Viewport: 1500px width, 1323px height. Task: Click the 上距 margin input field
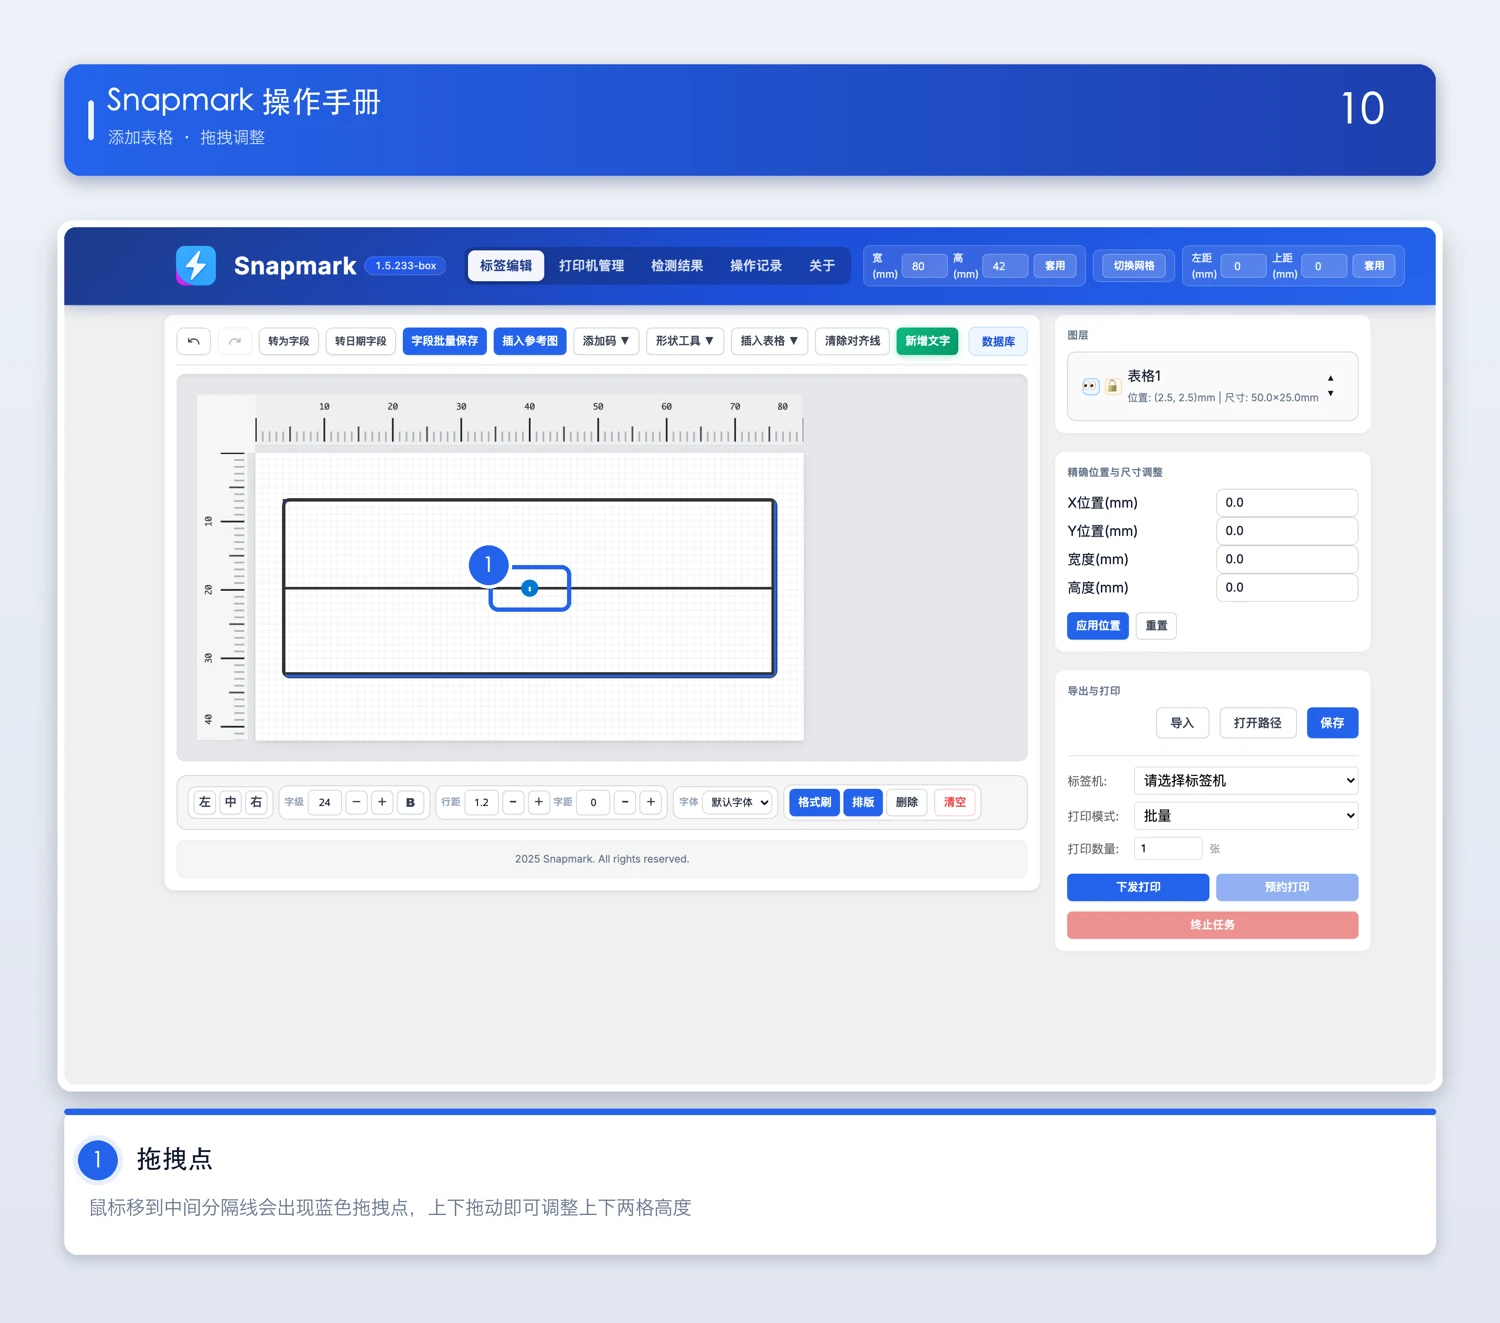point(1324,266)
